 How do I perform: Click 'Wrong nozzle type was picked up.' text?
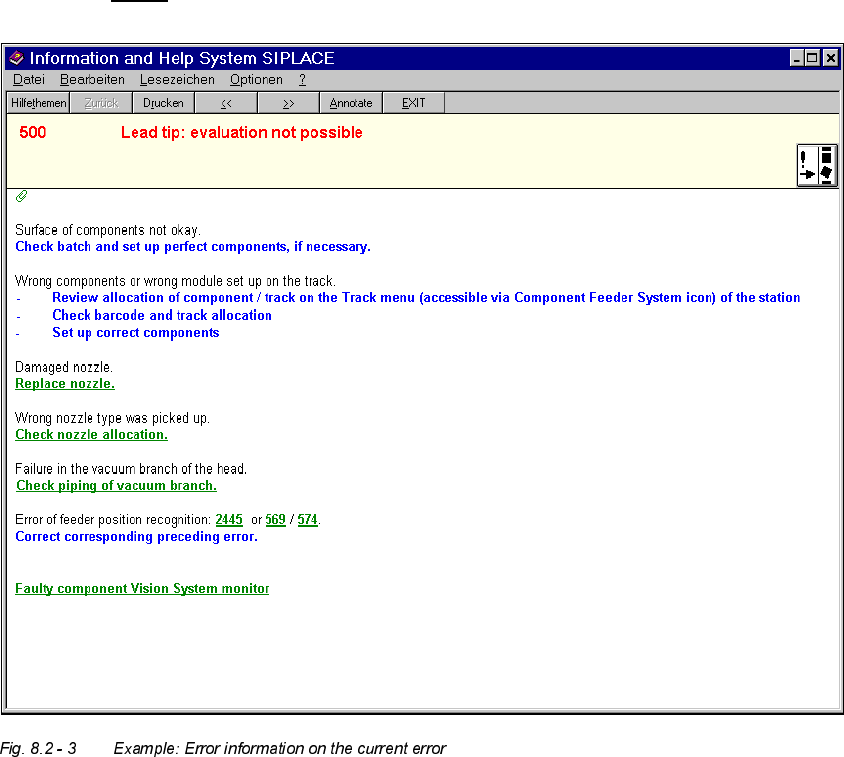pyautogui.click(x=112, y=418)
